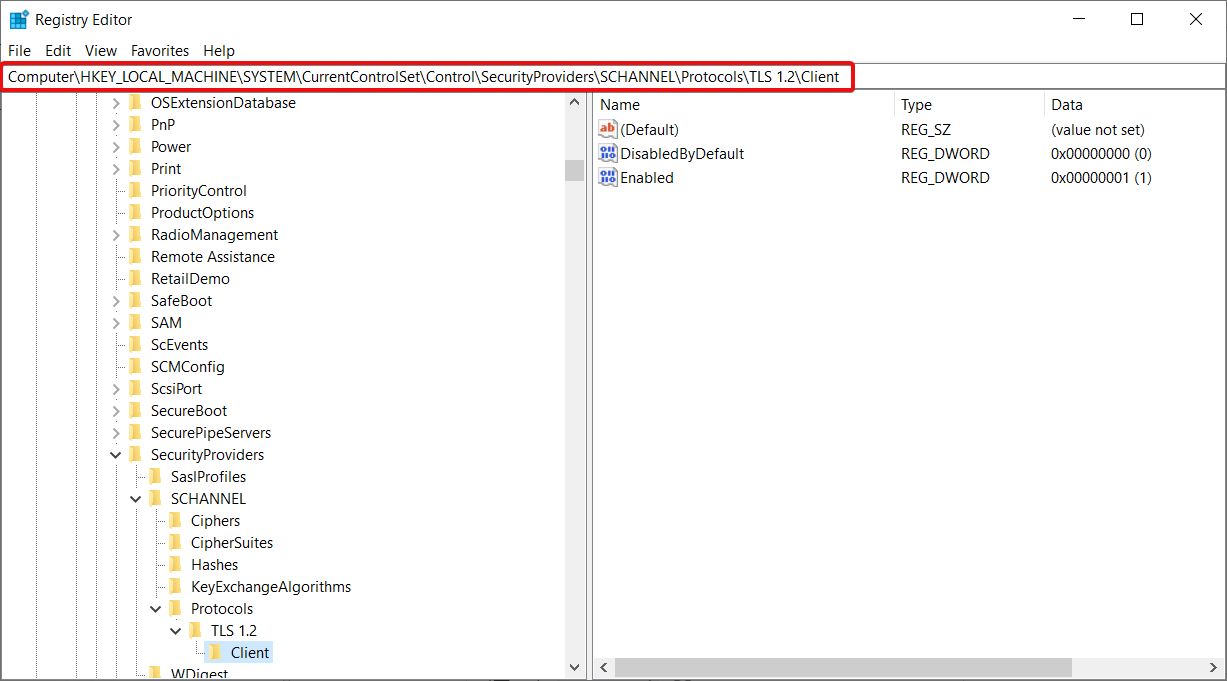Click the DWORD icon beside Enabled
Screen dimensions: 1227x681
[607, 177]
